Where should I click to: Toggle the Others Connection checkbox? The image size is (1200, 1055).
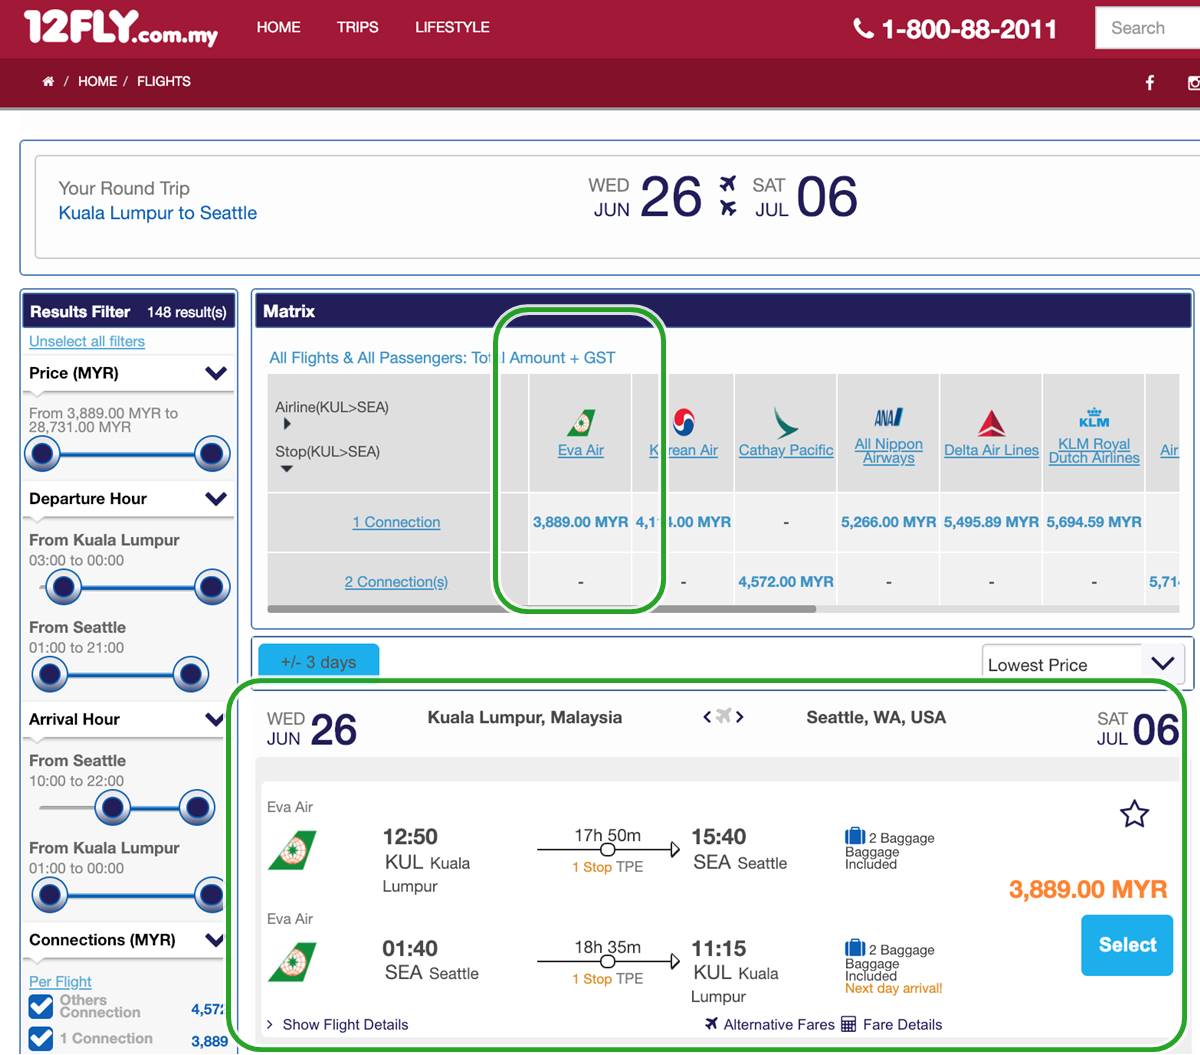(x=41, y=1006)
